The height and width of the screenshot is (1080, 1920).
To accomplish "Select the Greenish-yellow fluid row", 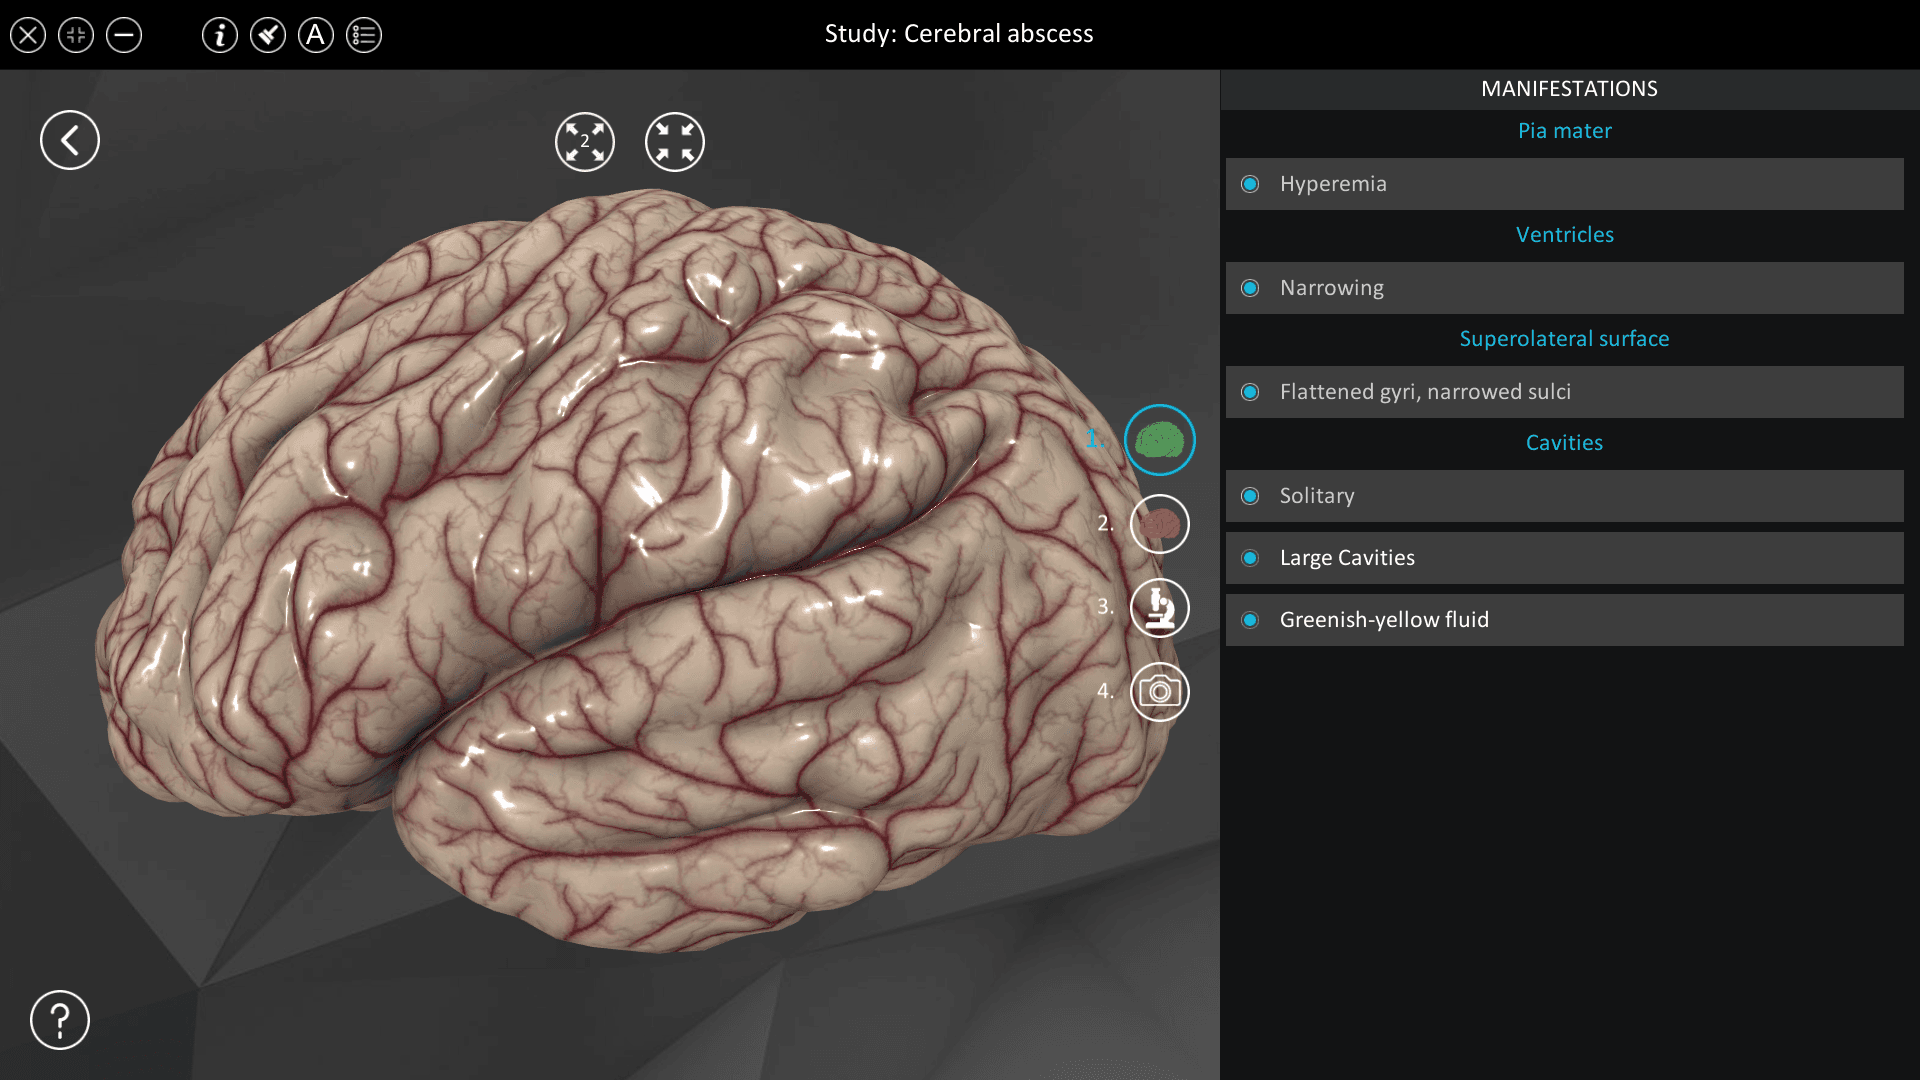I will click(x=1565, y=620).
